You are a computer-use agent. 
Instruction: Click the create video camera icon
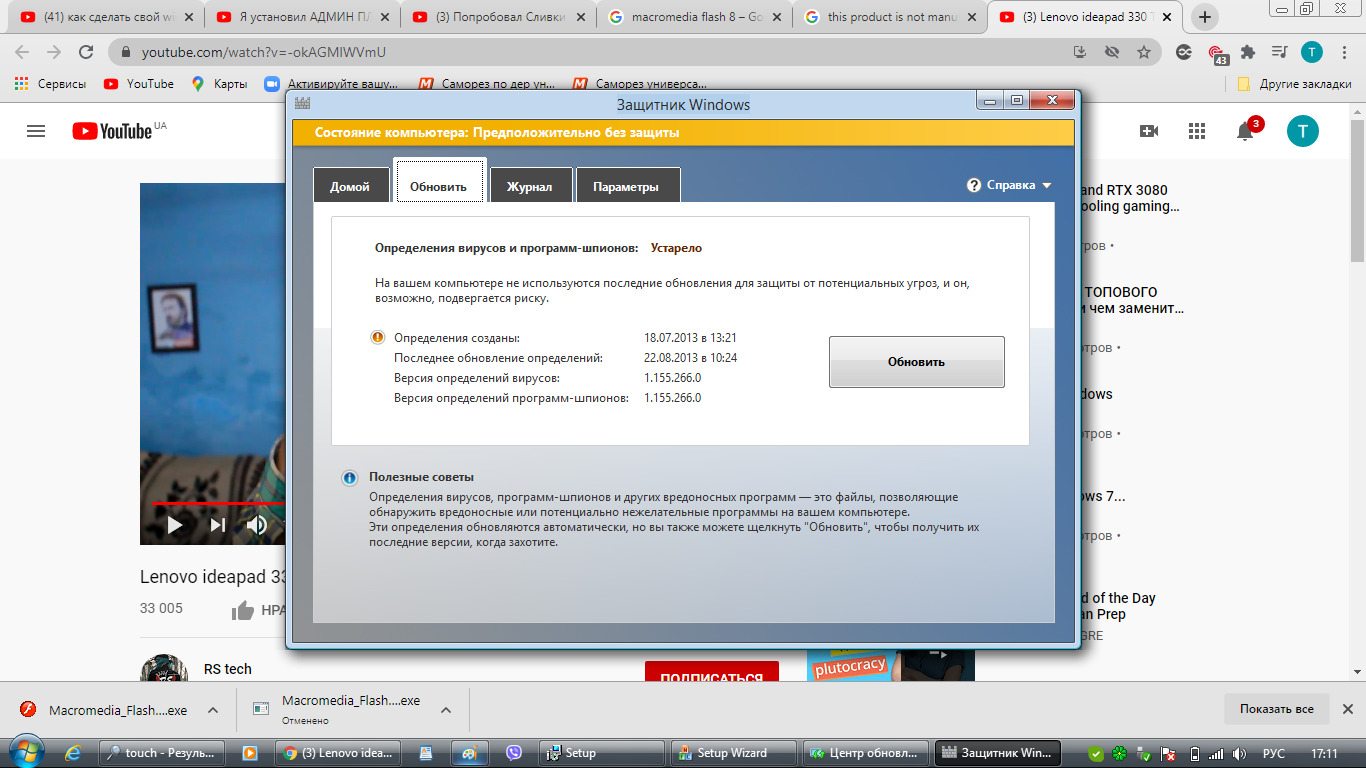pos(1148,131)
